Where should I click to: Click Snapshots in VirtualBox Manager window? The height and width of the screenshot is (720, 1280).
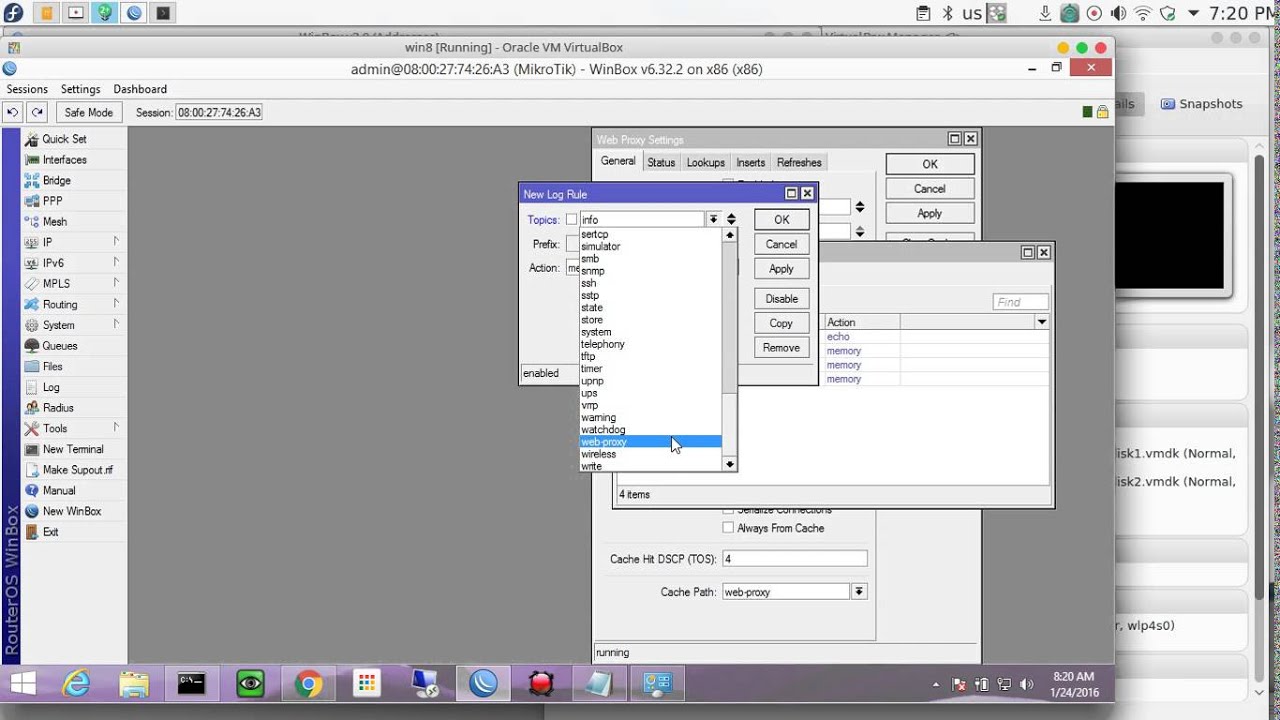1201,104
